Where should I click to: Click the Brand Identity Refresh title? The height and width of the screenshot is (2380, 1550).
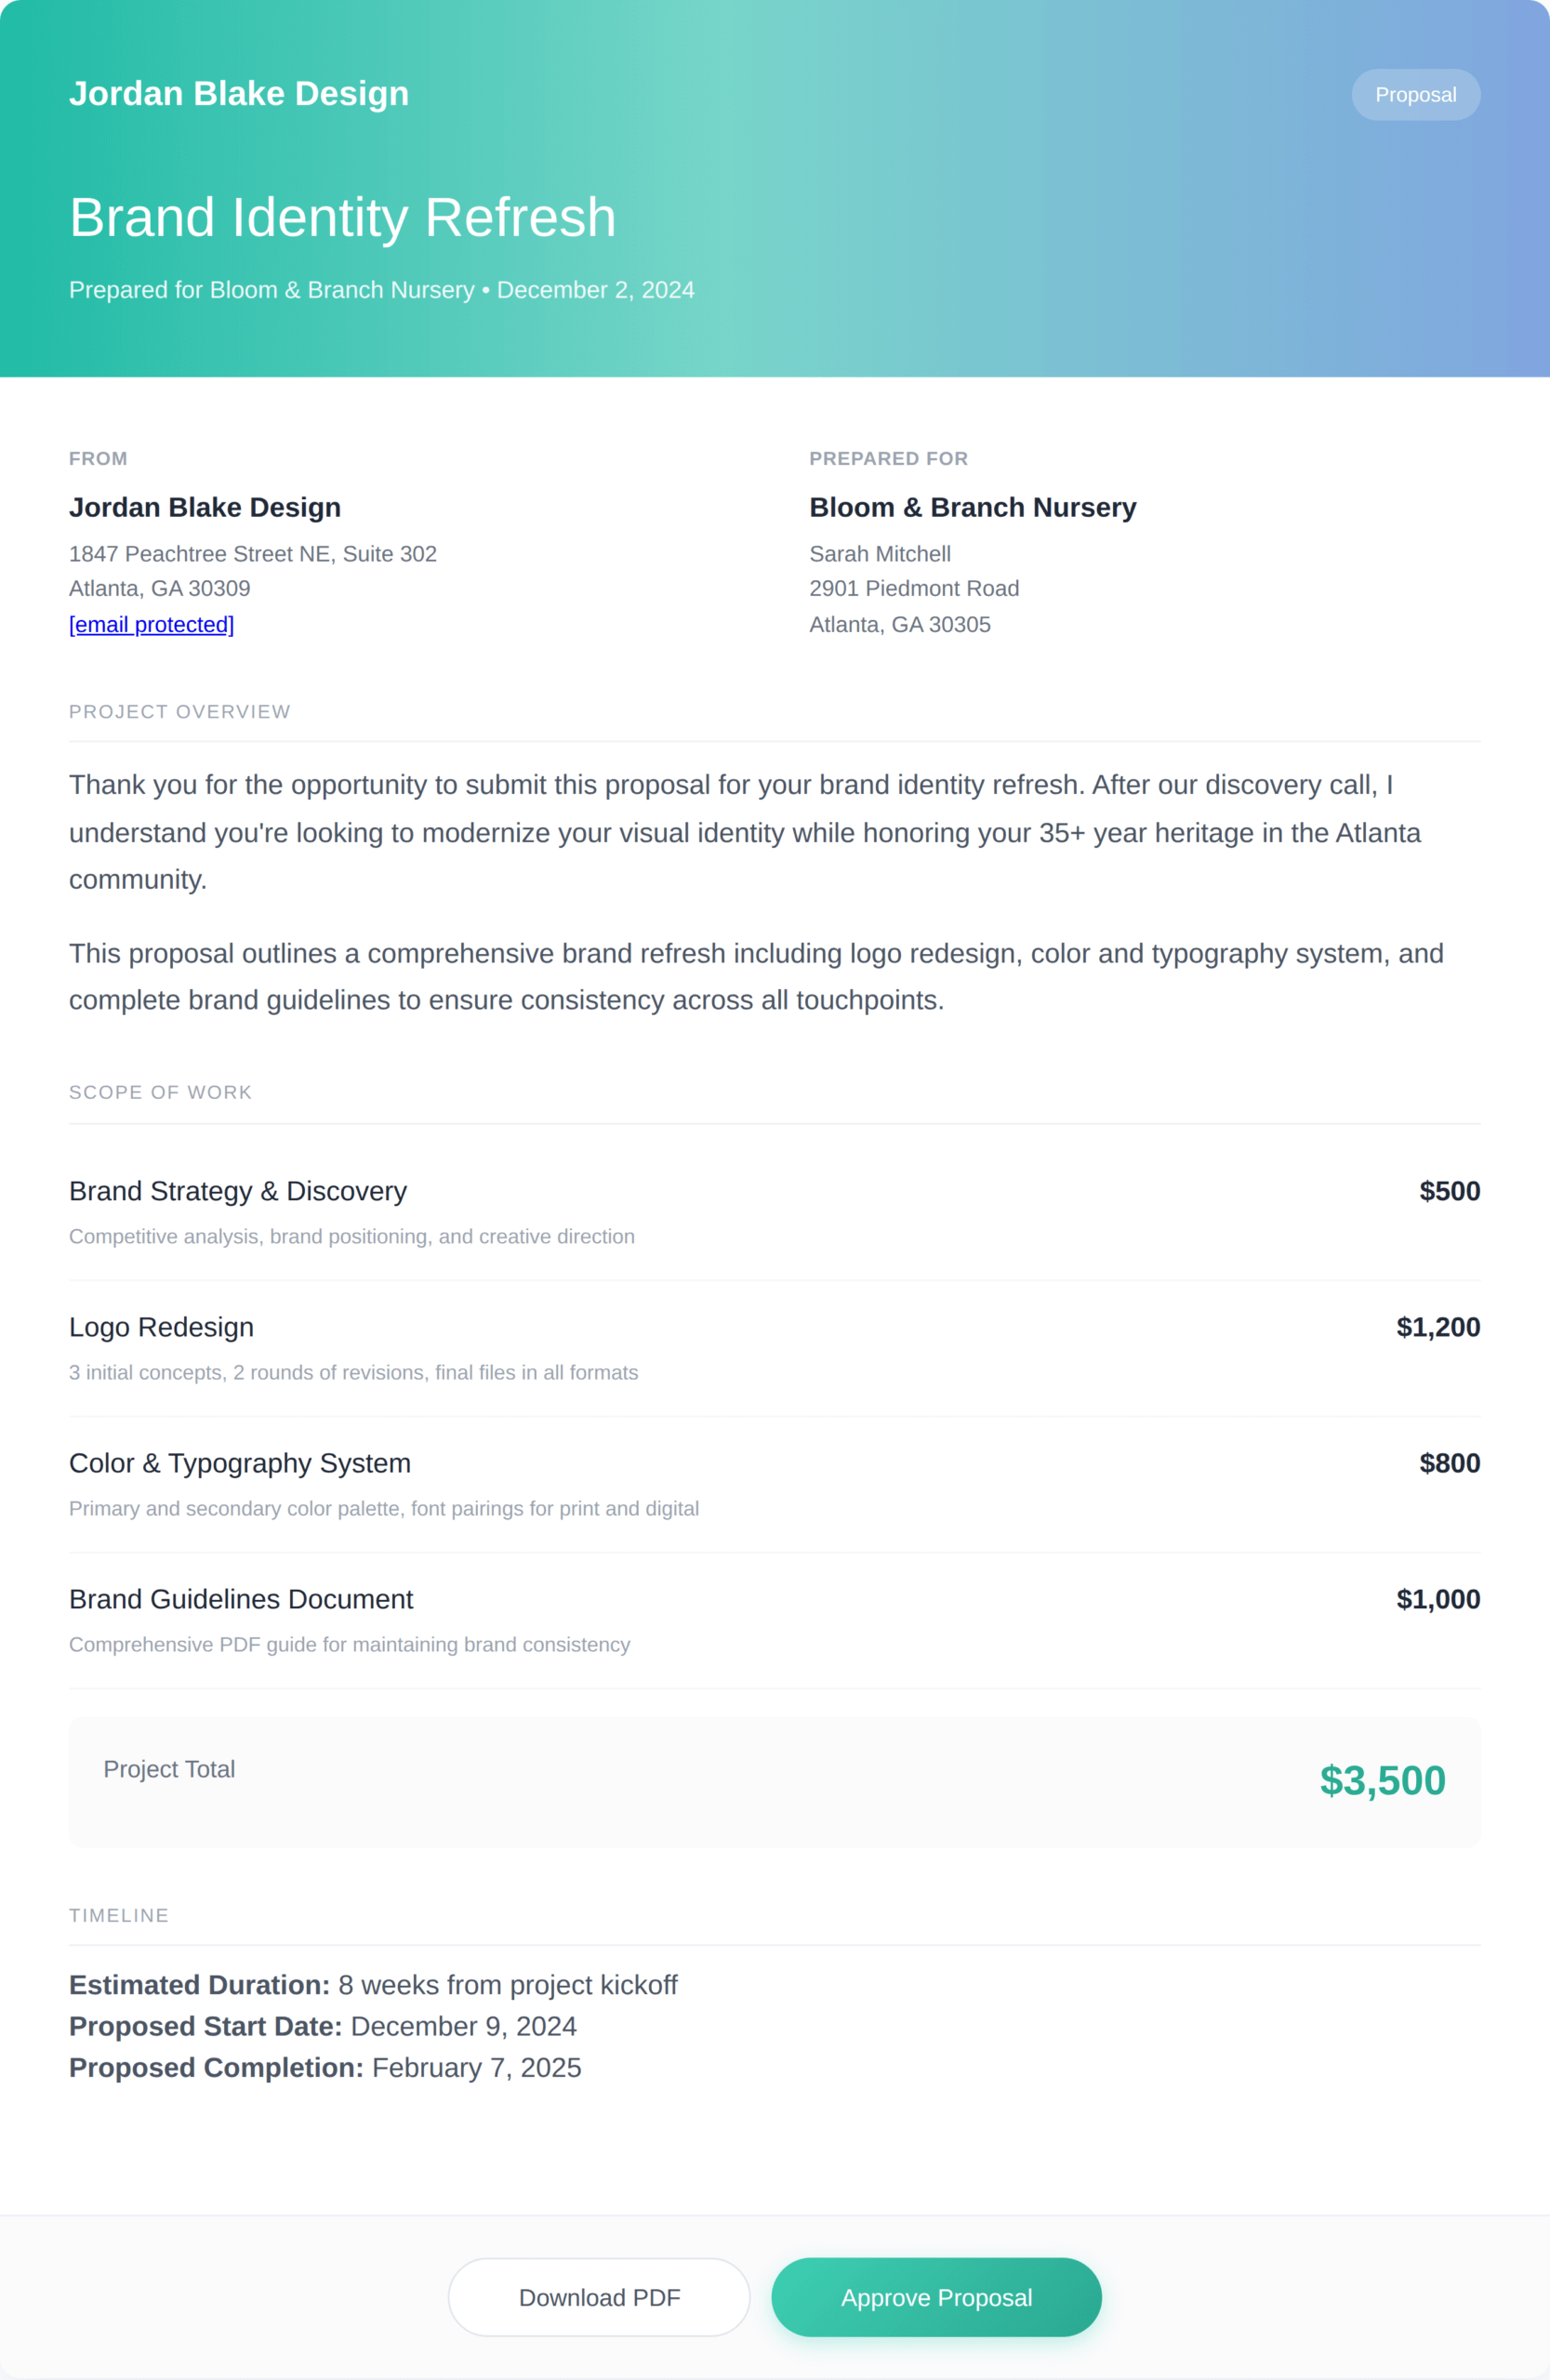[342, 217]
